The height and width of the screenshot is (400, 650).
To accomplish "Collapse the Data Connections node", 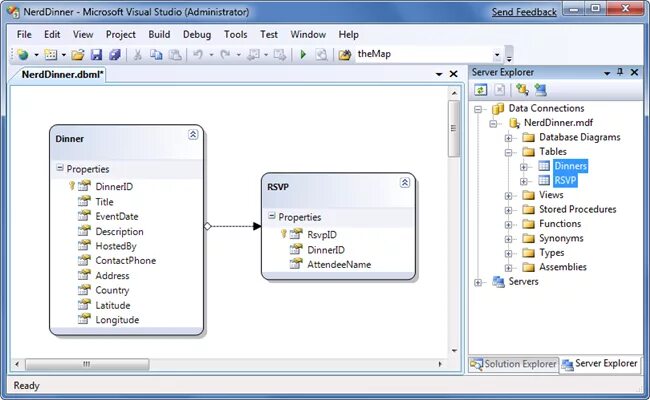I will 478,109.
